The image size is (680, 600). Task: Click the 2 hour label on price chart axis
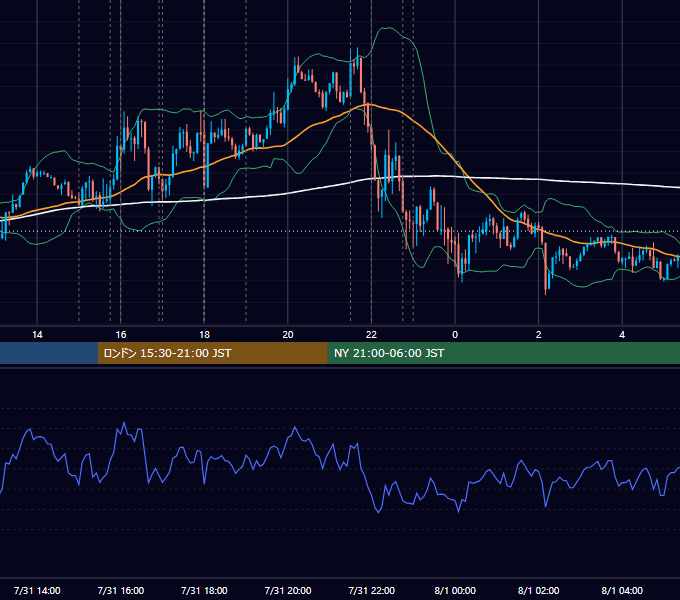pyautogui.click(x=539, y=335)
